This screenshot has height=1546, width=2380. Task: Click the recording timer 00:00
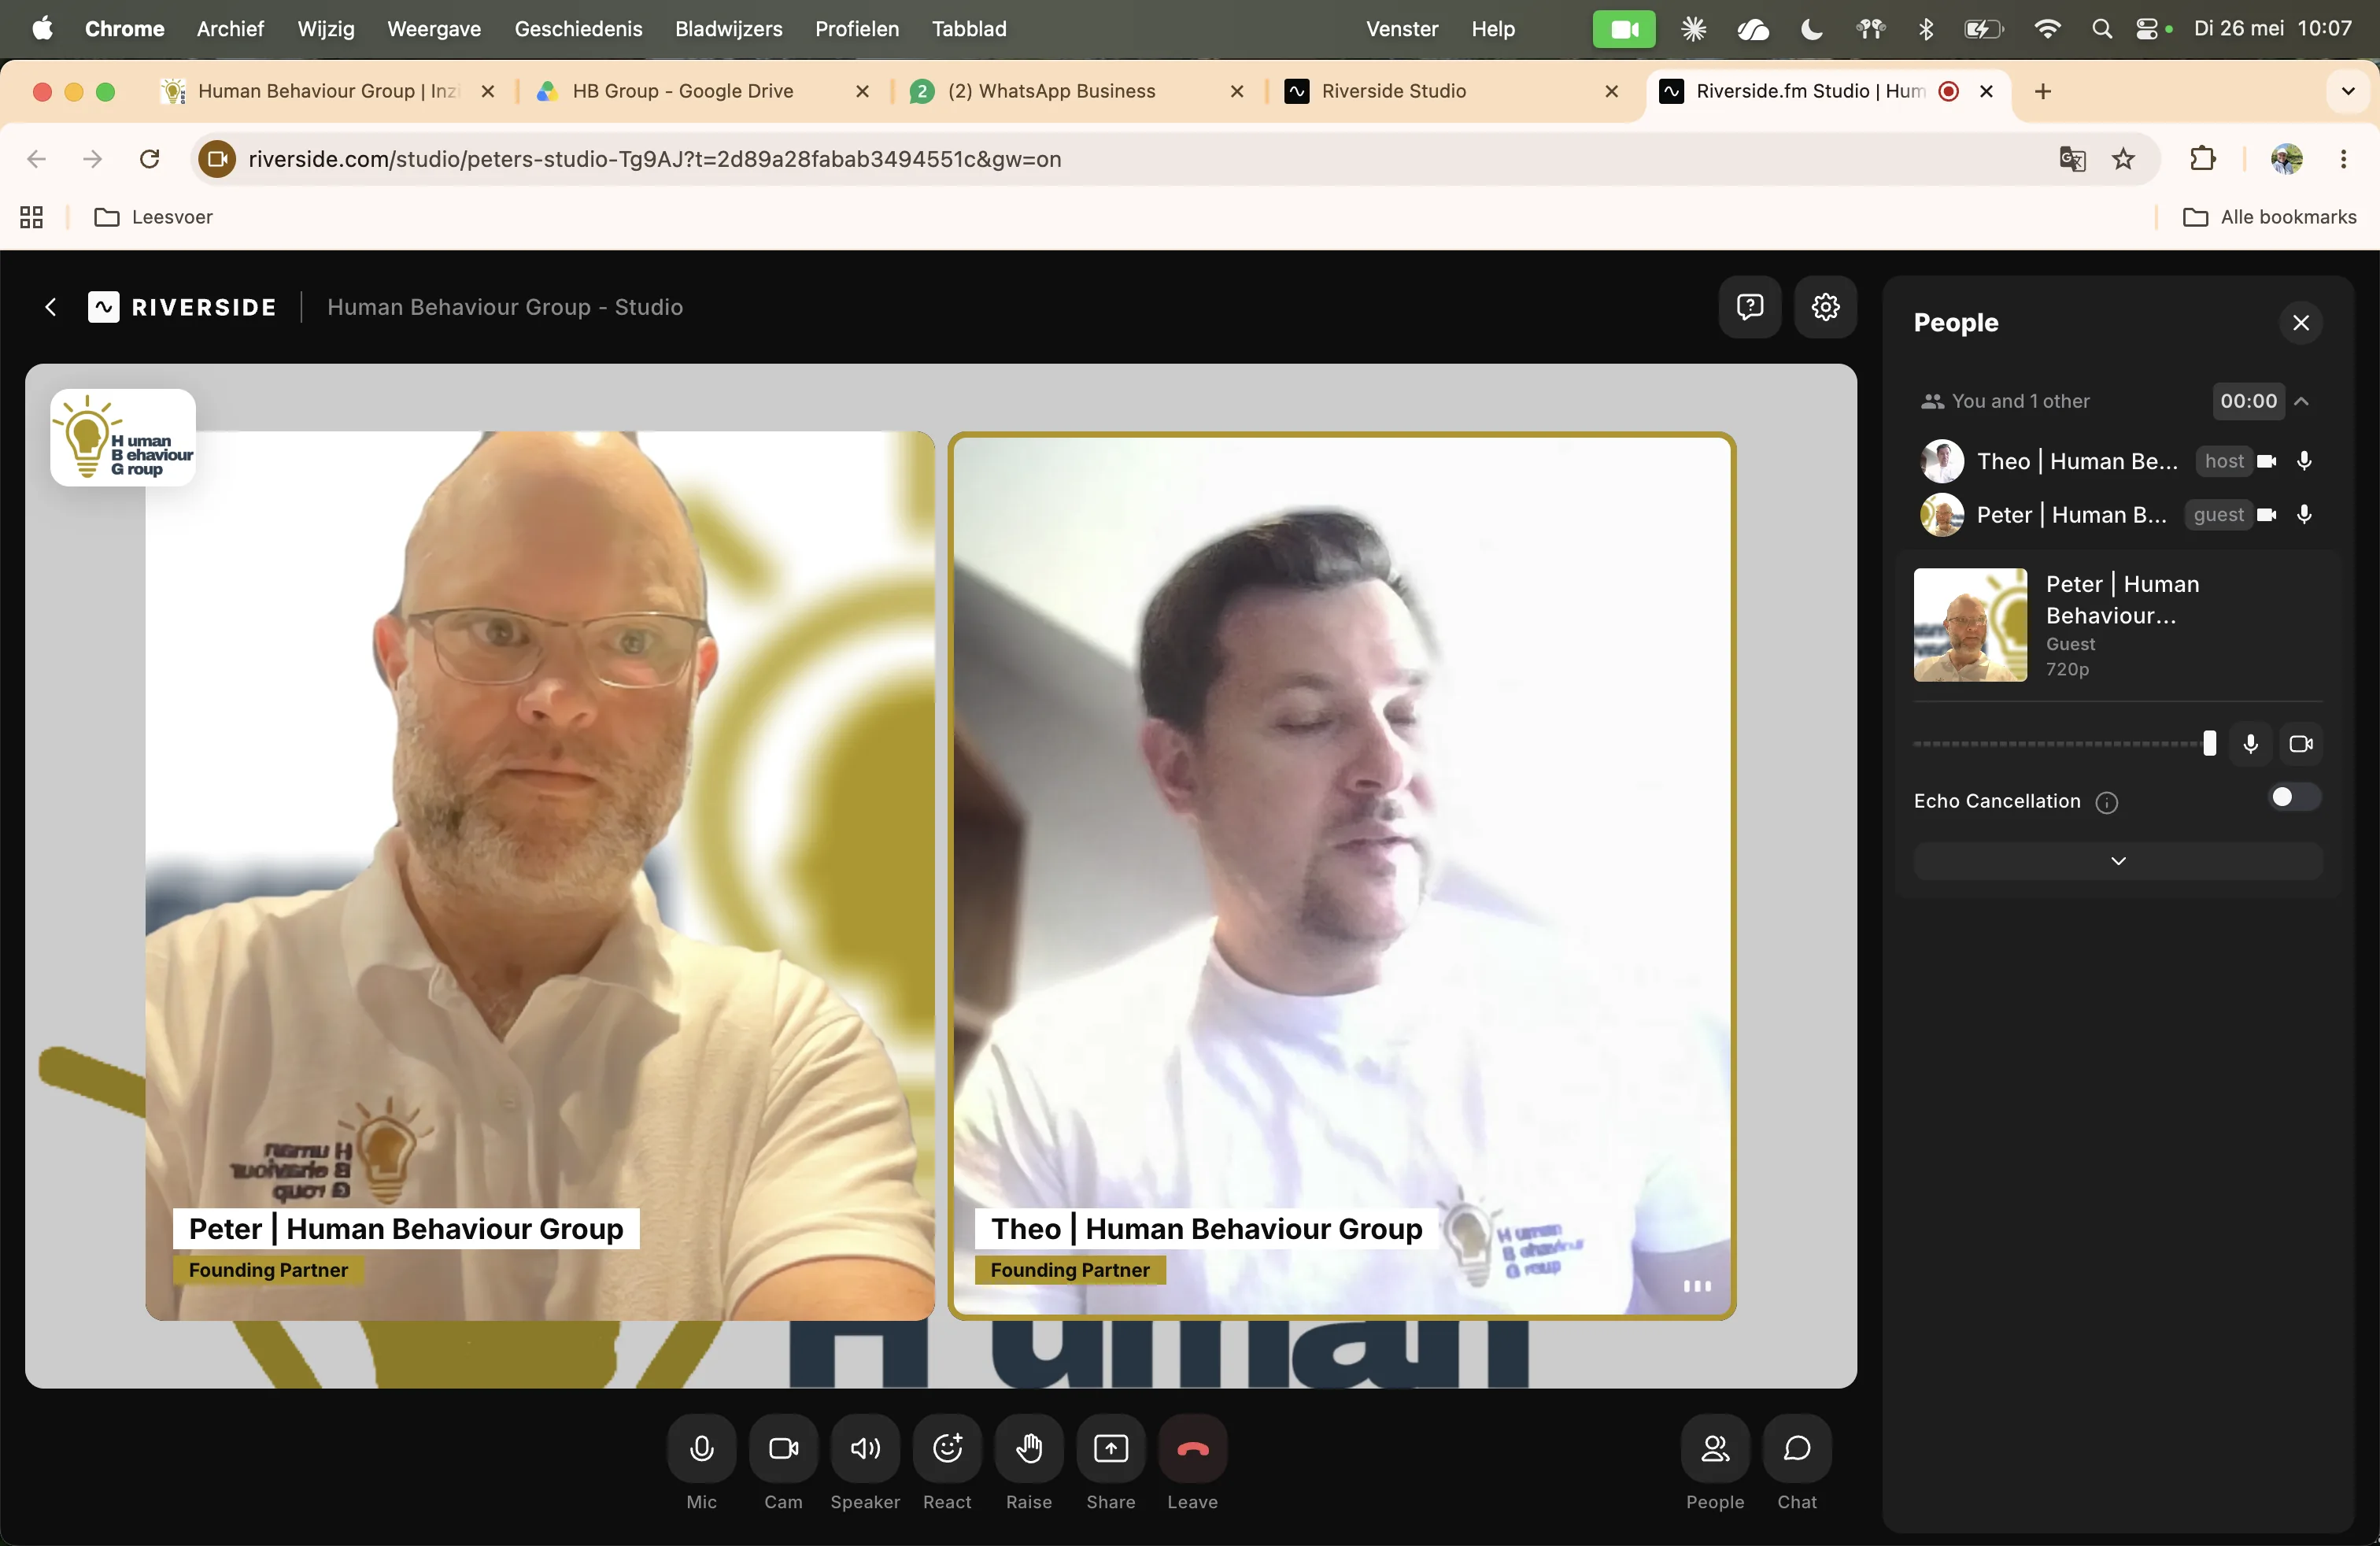pyautogui.click(x=2249, y=401)
